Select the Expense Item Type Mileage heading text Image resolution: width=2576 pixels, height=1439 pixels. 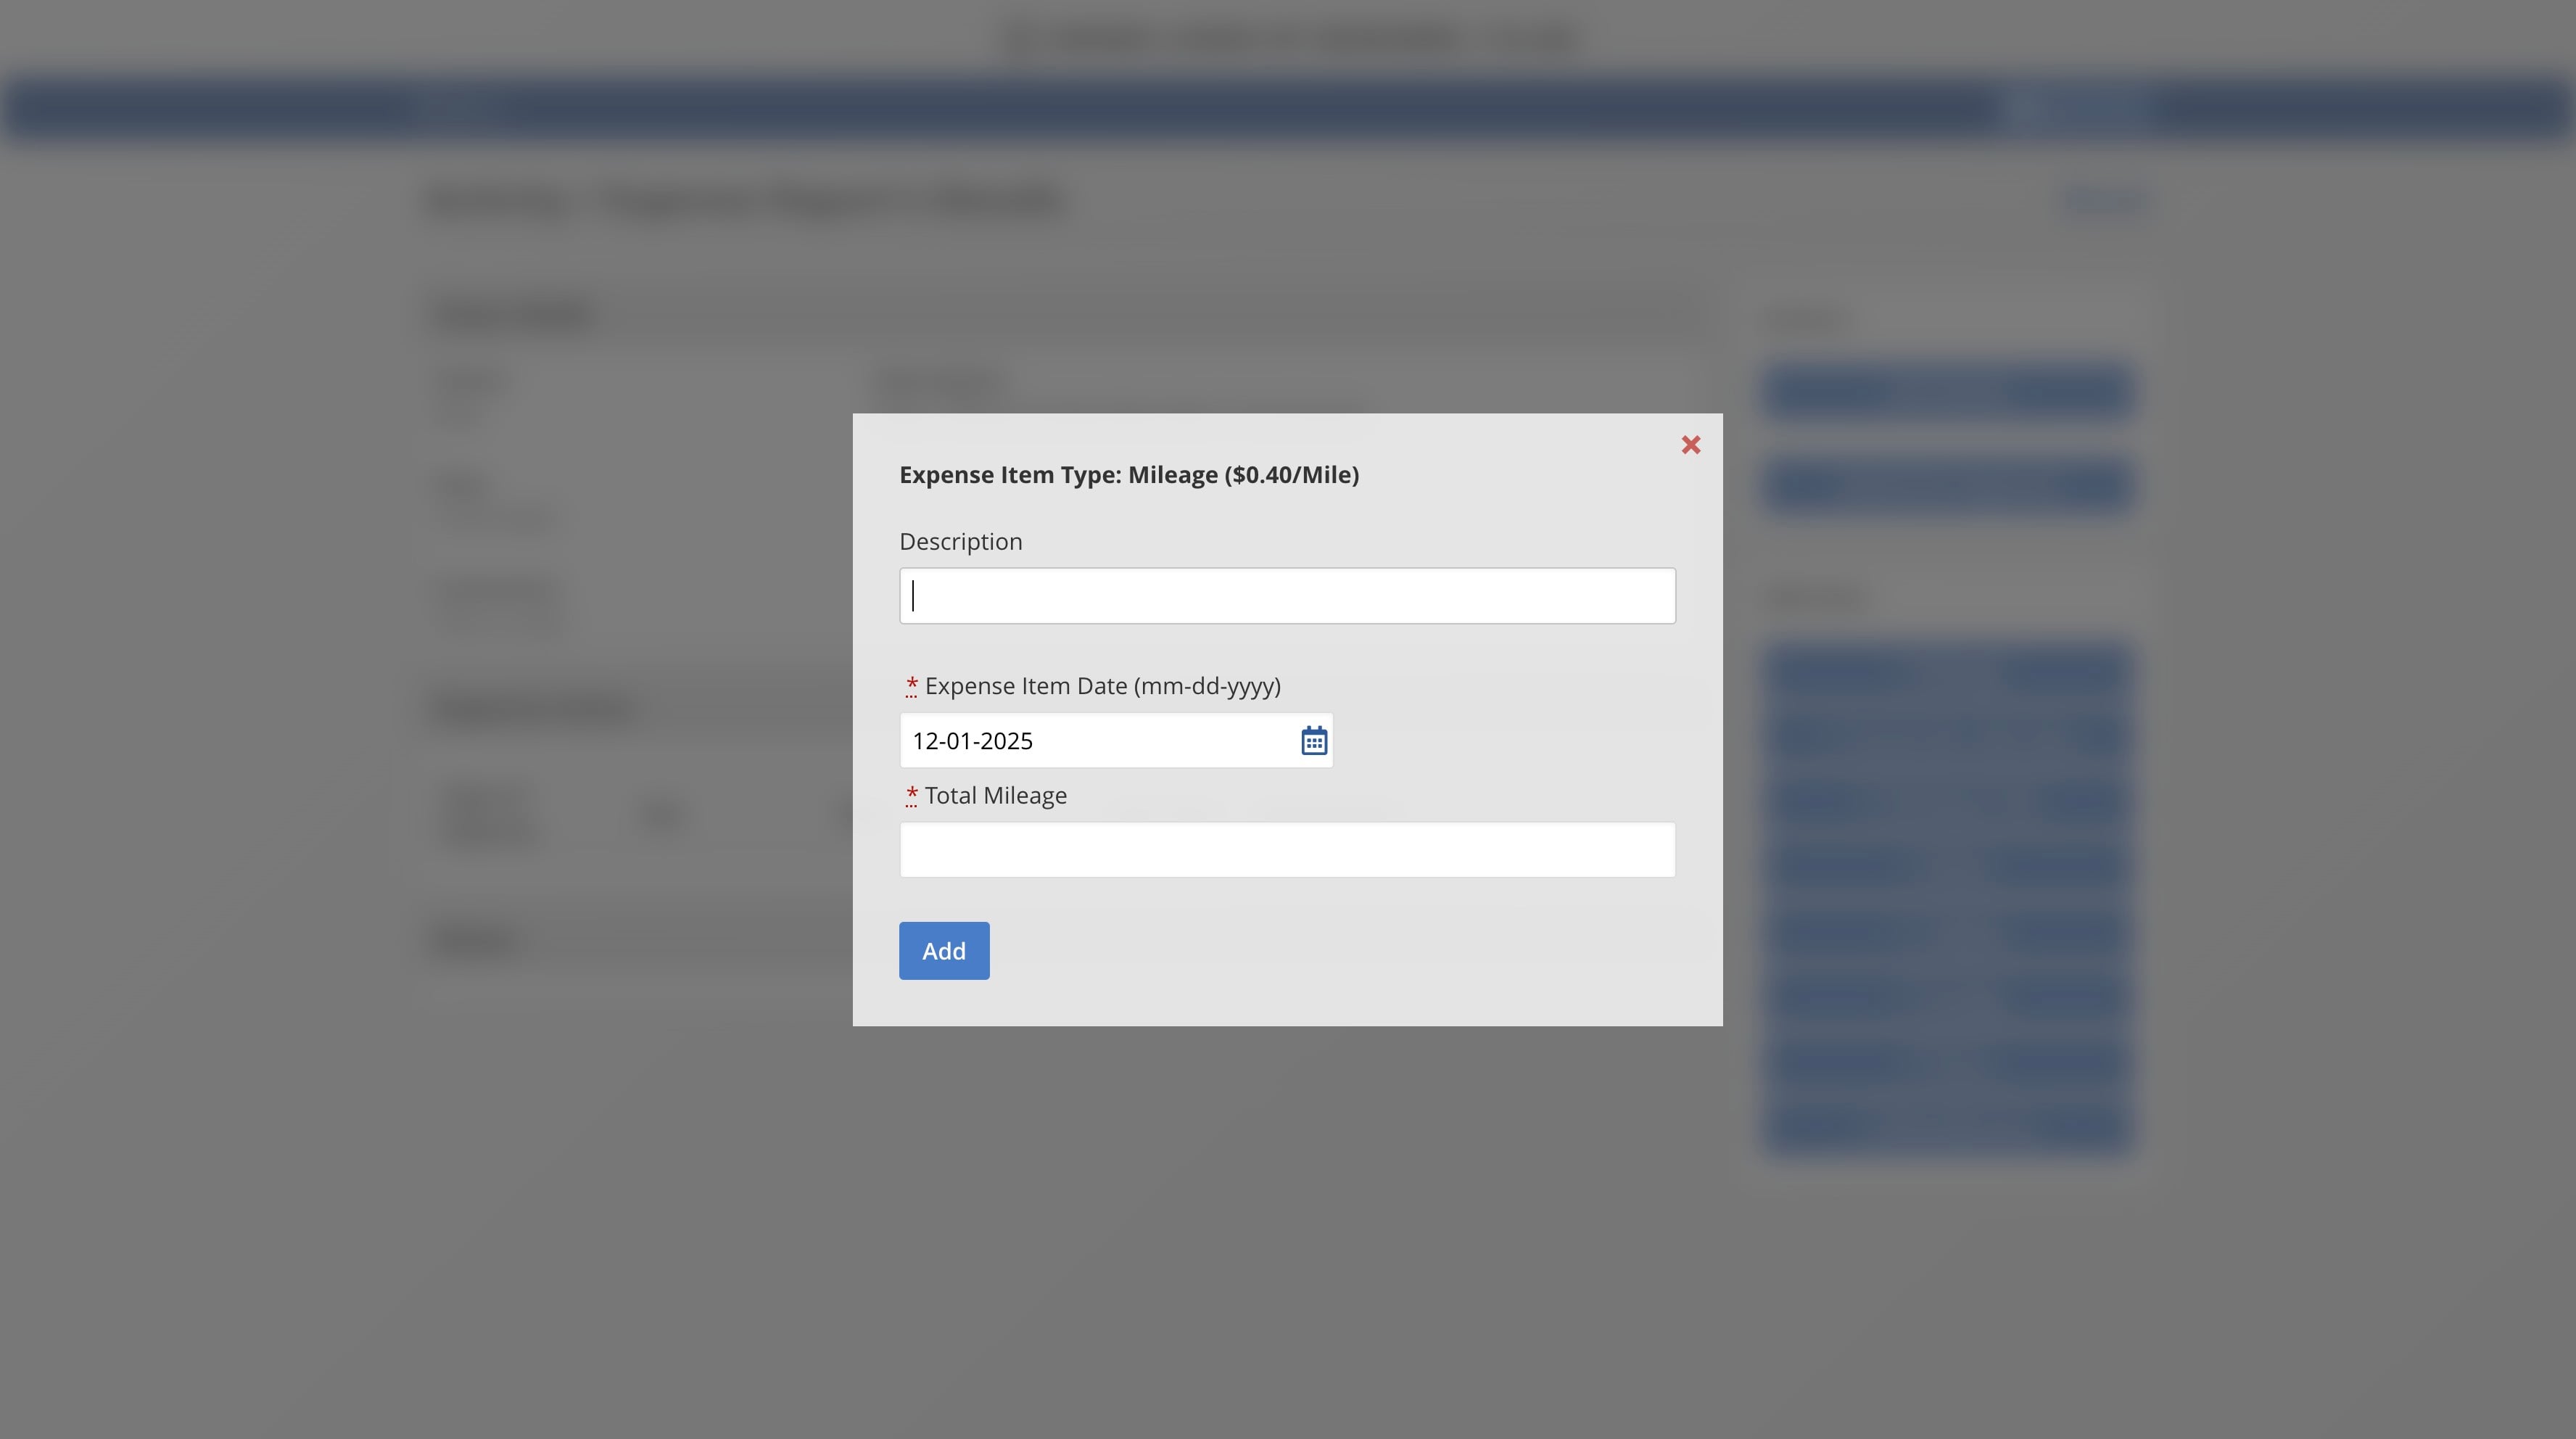coord(1128,475)
